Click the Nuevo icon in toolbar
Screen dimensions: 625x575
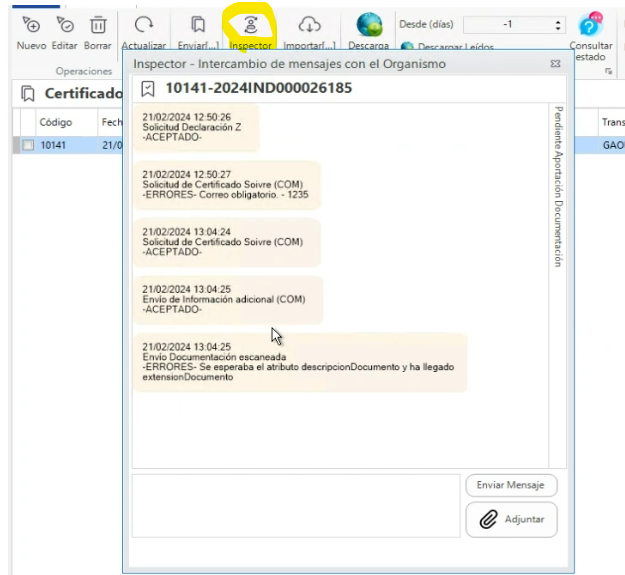coord(31,25)
